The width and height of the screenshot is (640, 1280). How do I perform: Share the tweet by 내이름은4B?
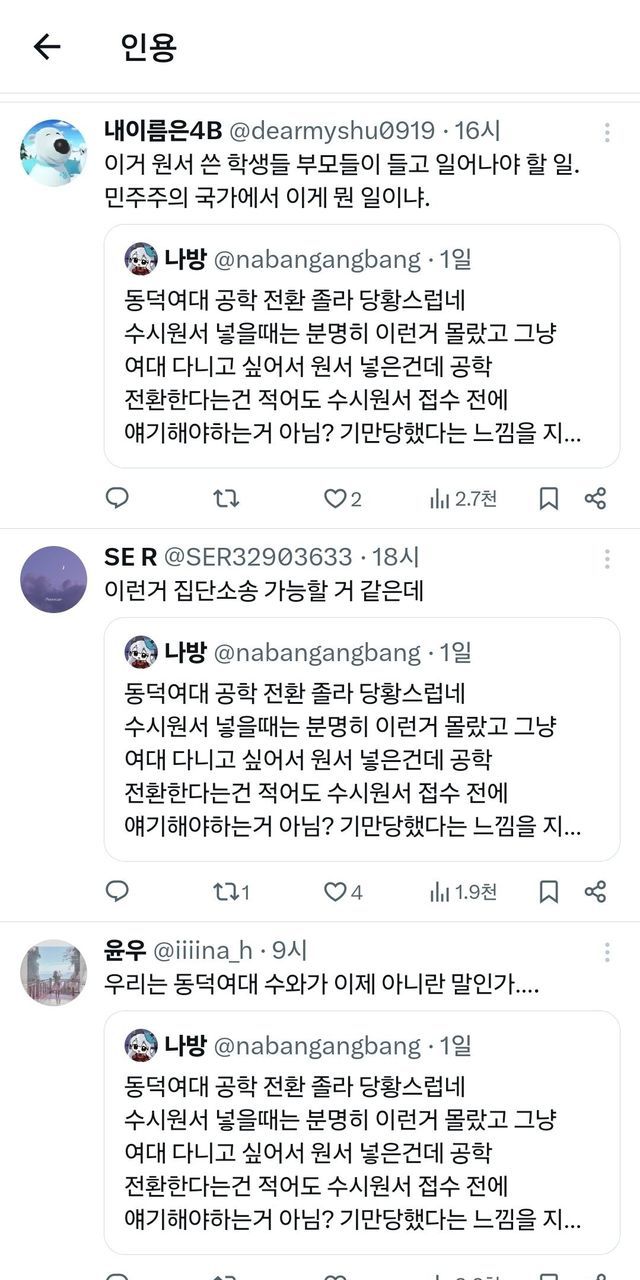(x=595, y=498)
